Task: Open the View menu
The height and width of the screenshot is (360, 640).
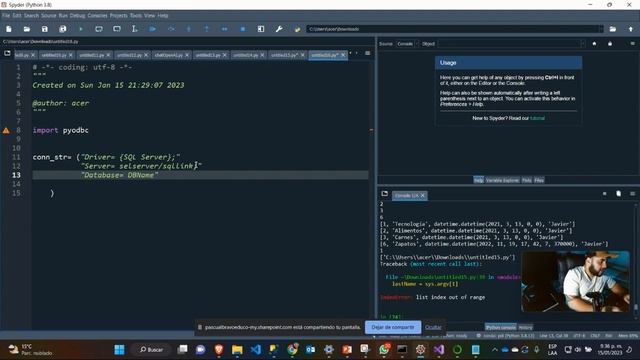Action: pyautogui.click(x=149, y=16)
